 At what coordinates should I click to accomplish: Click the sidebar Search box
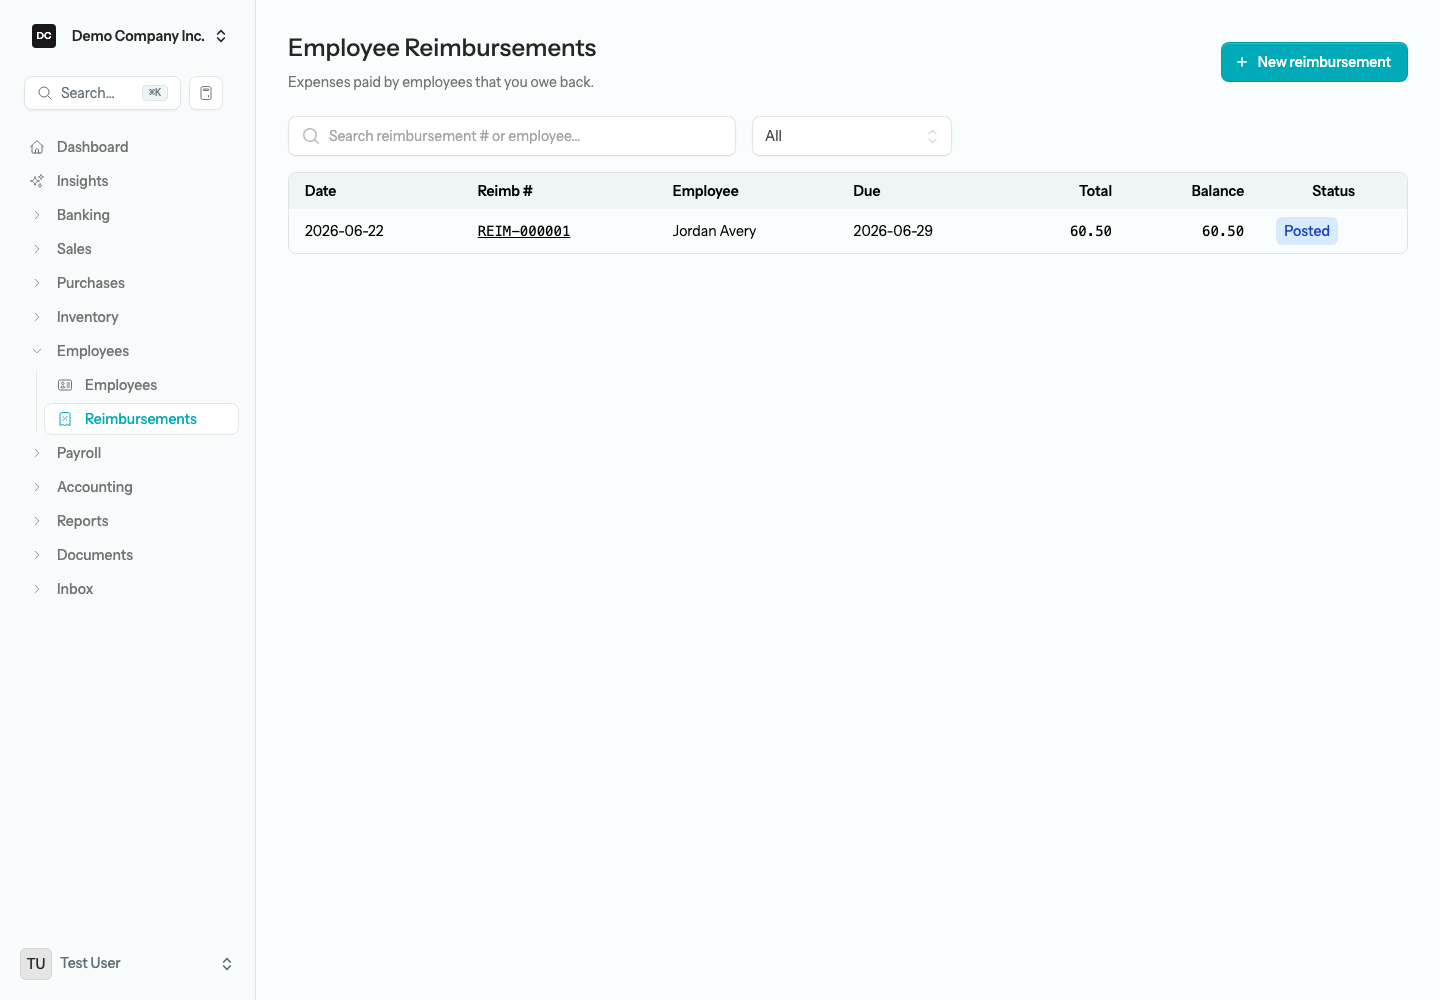[102, 93]
